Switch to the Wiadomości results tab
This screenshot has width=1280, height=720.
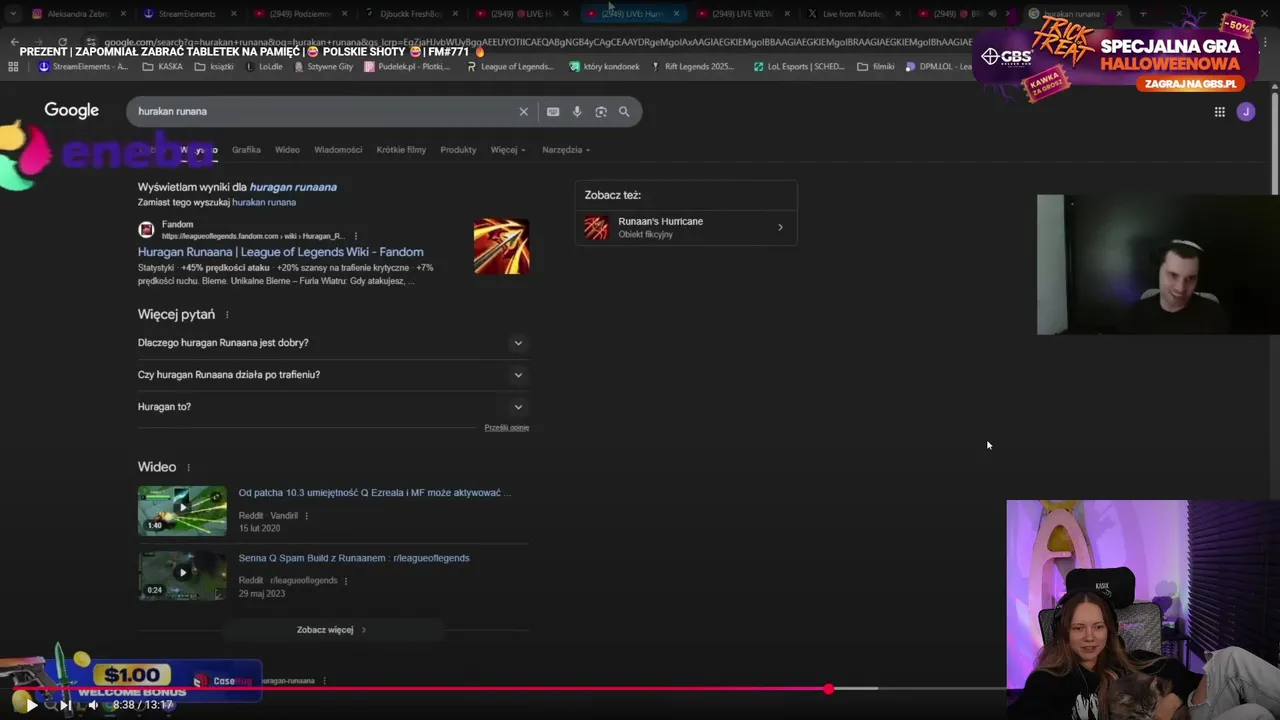338,150
